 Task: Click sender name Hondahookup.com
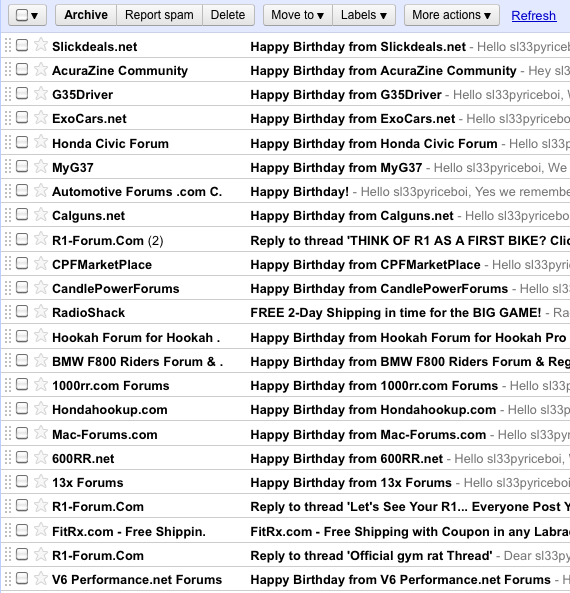coord(110,410)
